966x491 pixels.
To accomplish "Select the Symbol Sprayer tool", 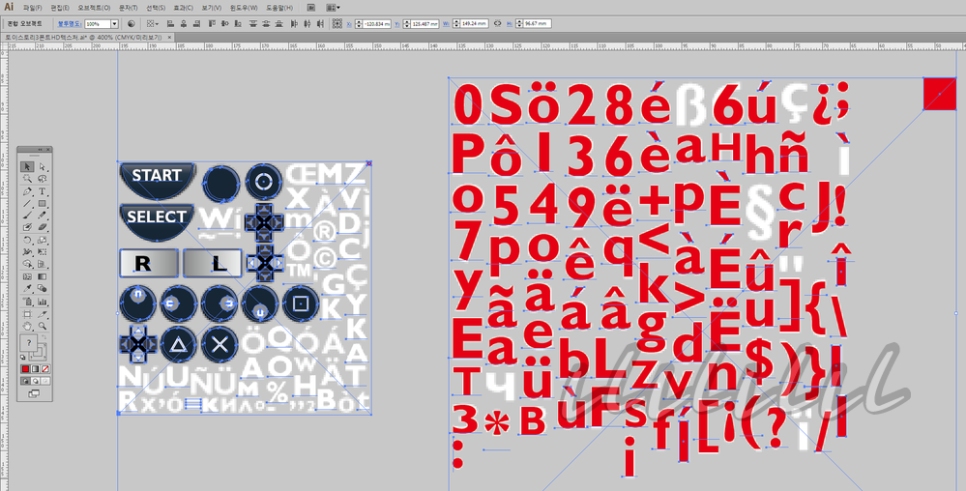I will [26, 301].
